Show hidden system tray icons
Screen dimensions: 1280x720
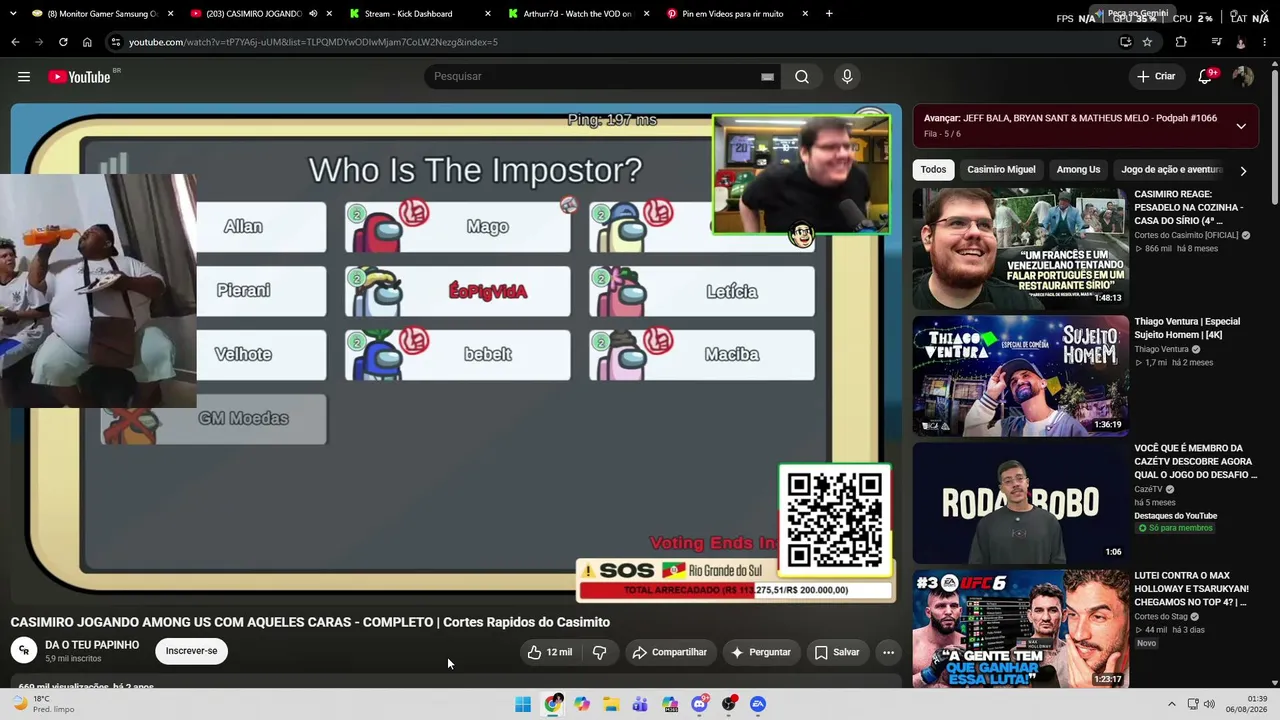click(x=1172, y=704)
